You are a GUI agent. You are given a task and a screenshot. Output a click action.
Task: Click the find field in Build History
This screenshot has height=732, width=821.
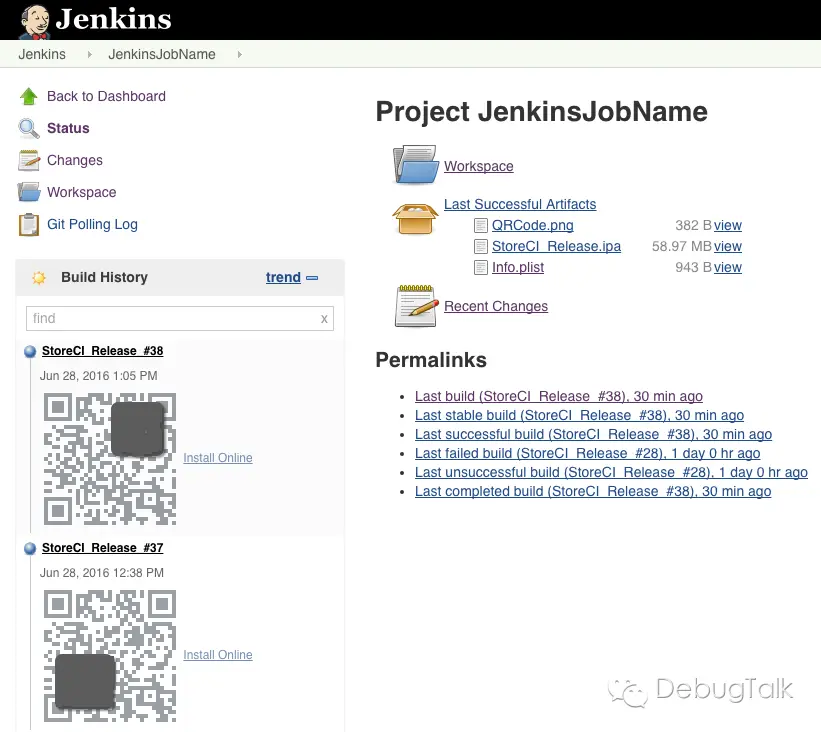175,317
